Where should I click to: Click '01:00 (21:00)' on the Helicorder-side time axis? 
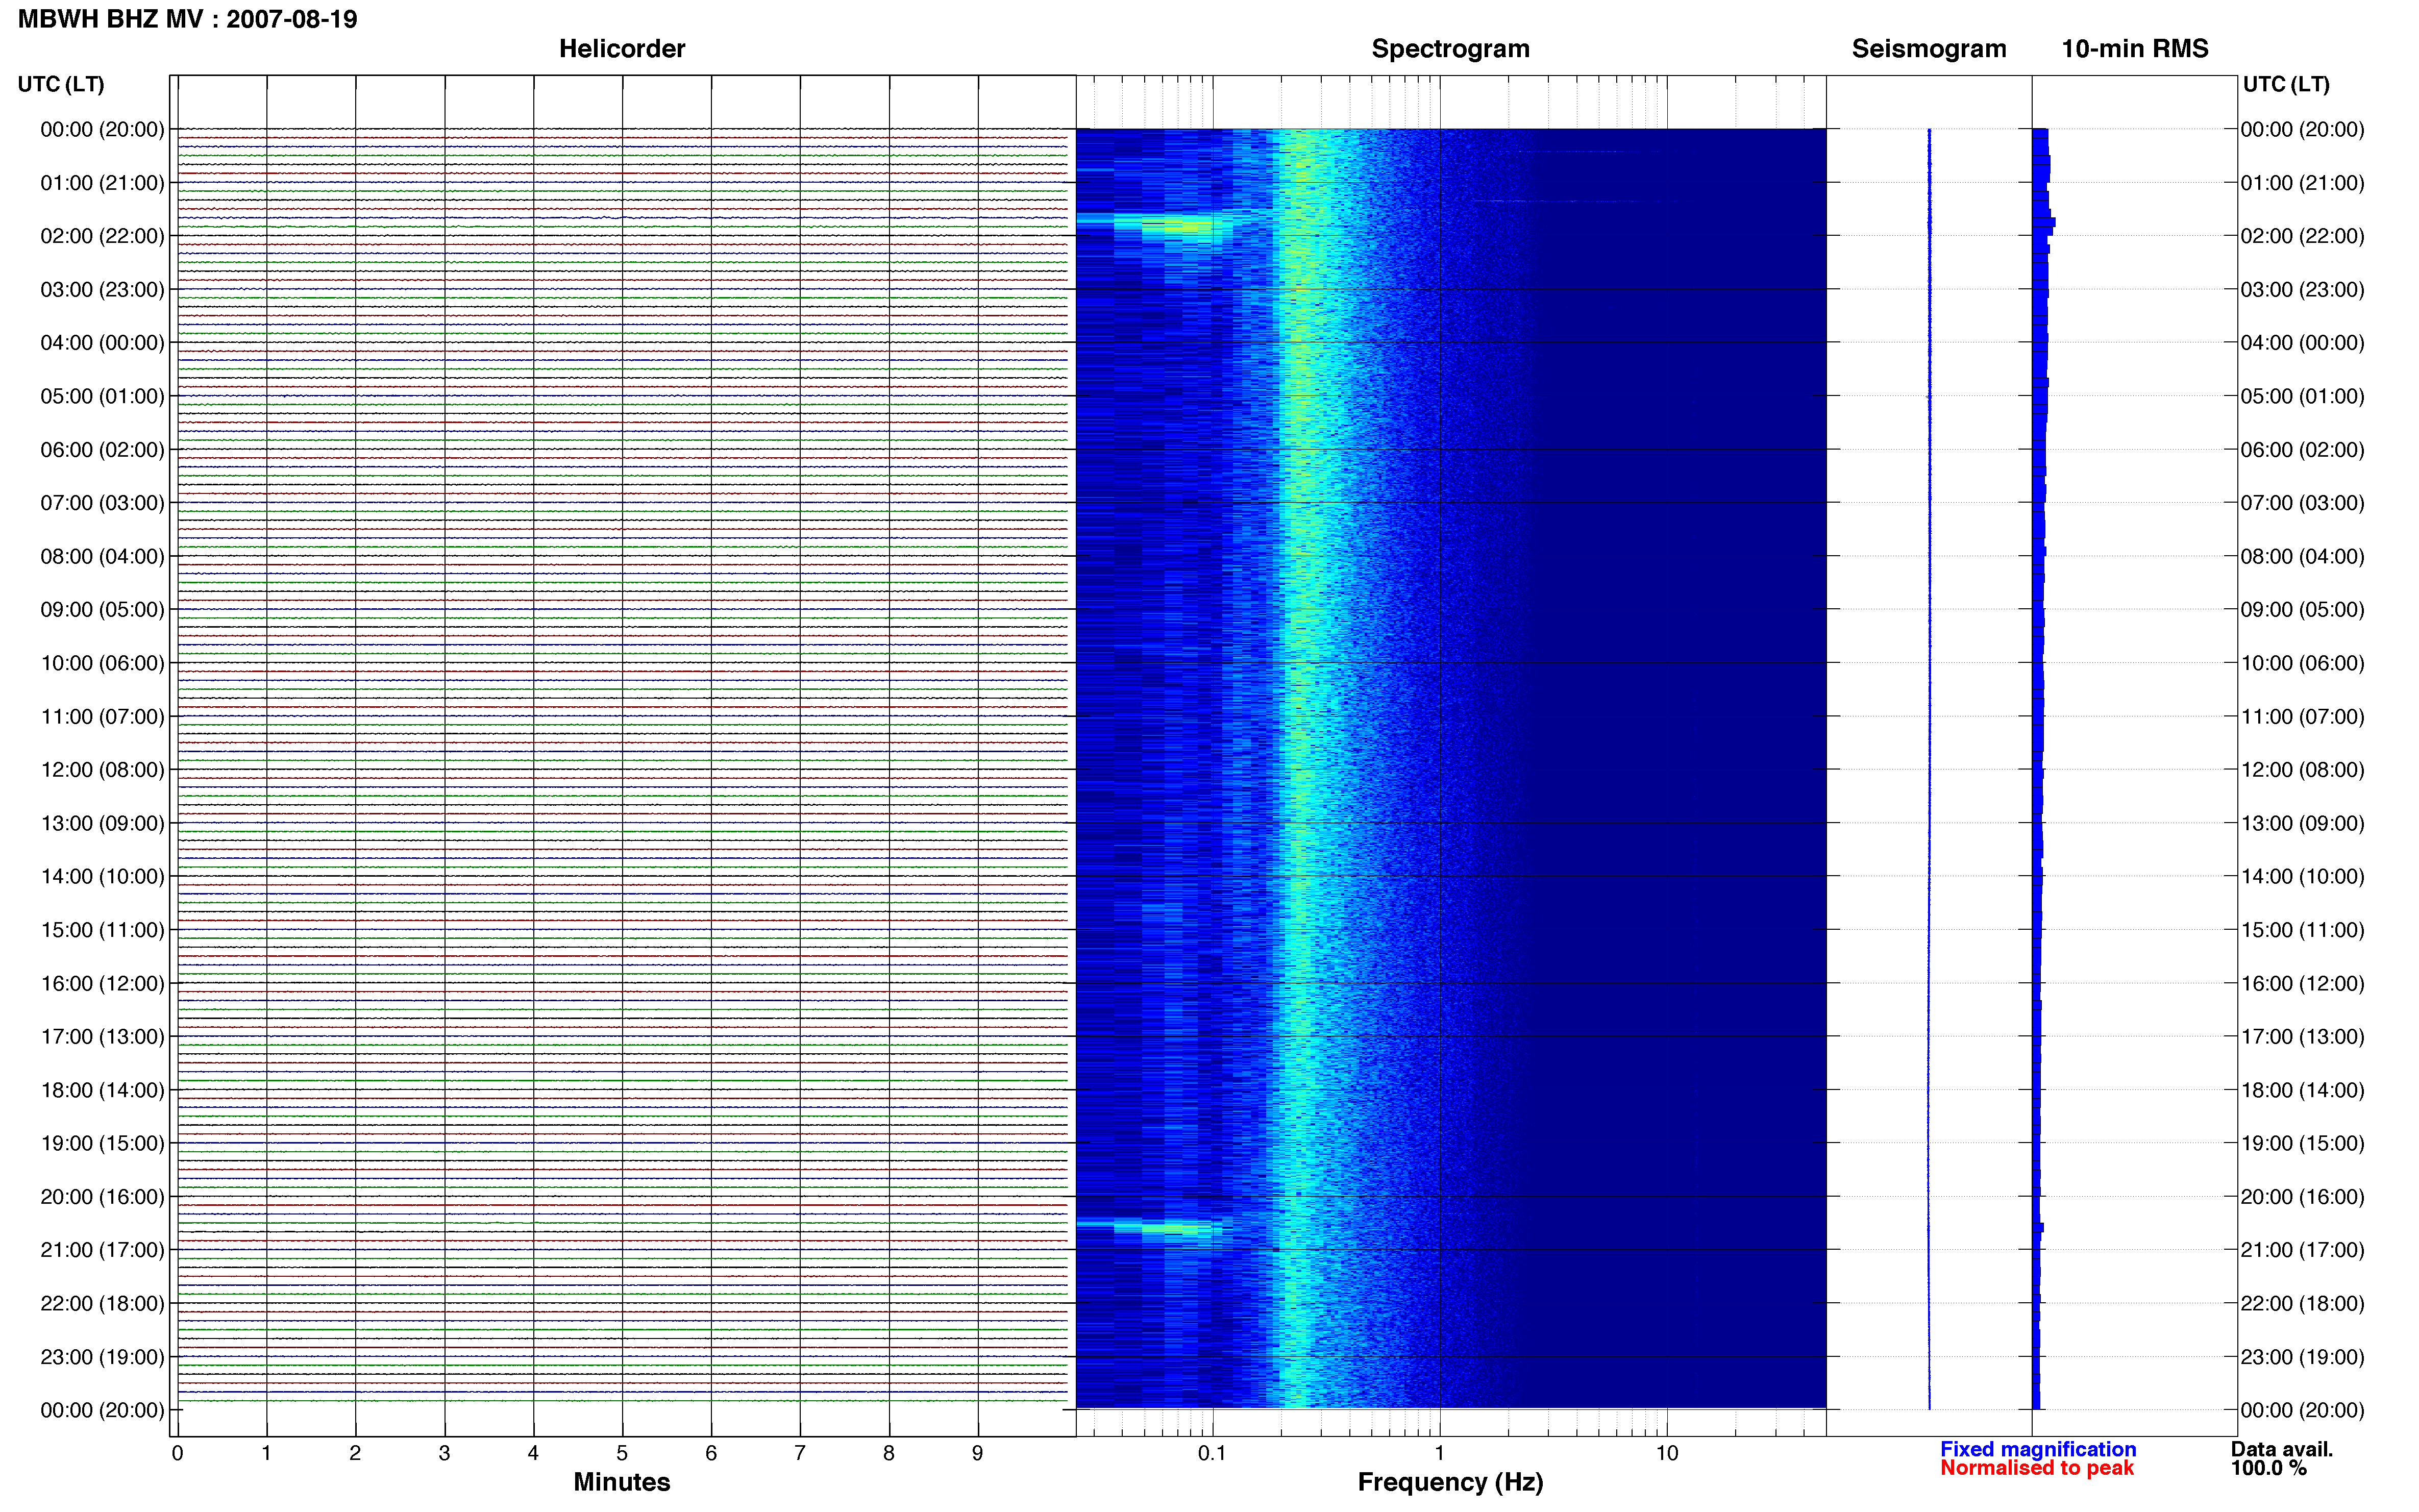click(102, 183)
